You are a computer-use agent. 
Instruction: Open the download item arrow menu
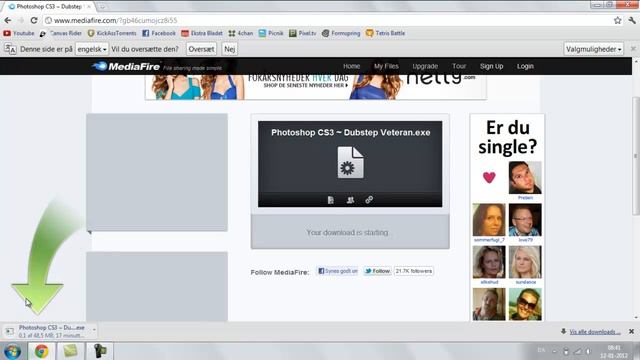[94, 329]
